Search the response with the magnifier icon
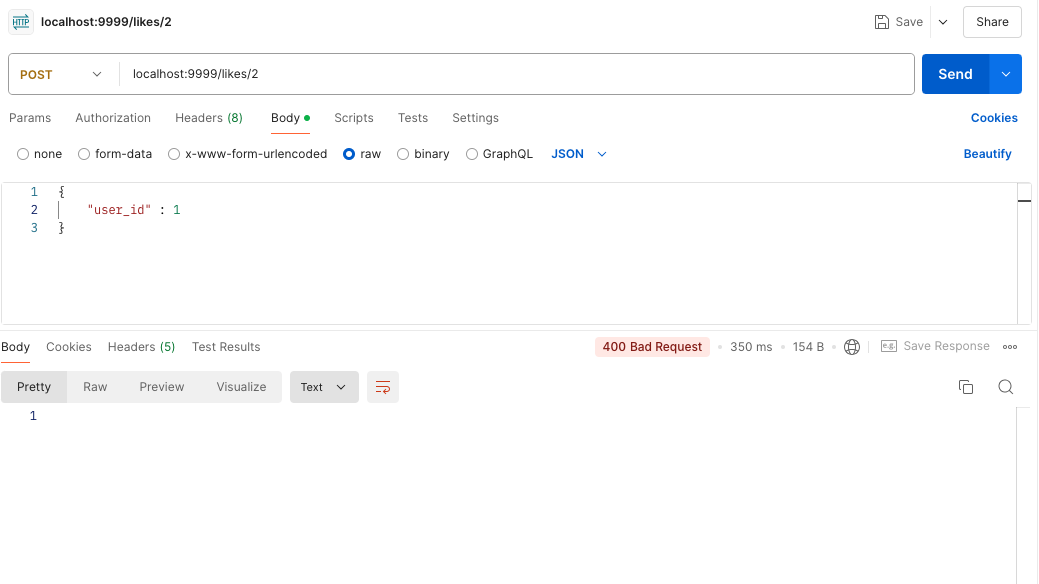The width and height of the screenshot is (1039, 584). point(1005,387)
